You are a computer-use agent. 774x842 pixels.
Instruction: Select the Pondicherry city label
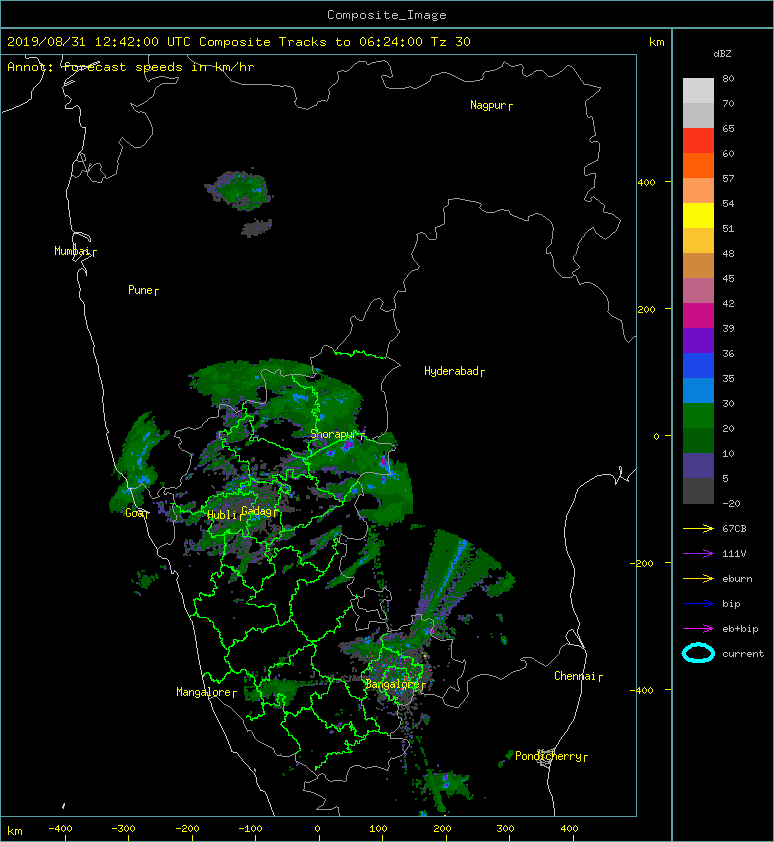point(548,756)
